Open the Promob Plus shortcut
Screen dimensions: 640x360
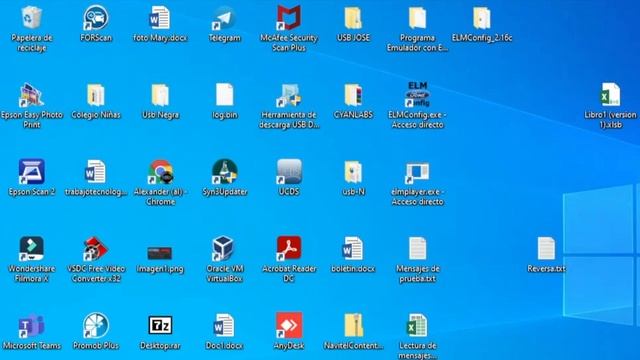96,326
